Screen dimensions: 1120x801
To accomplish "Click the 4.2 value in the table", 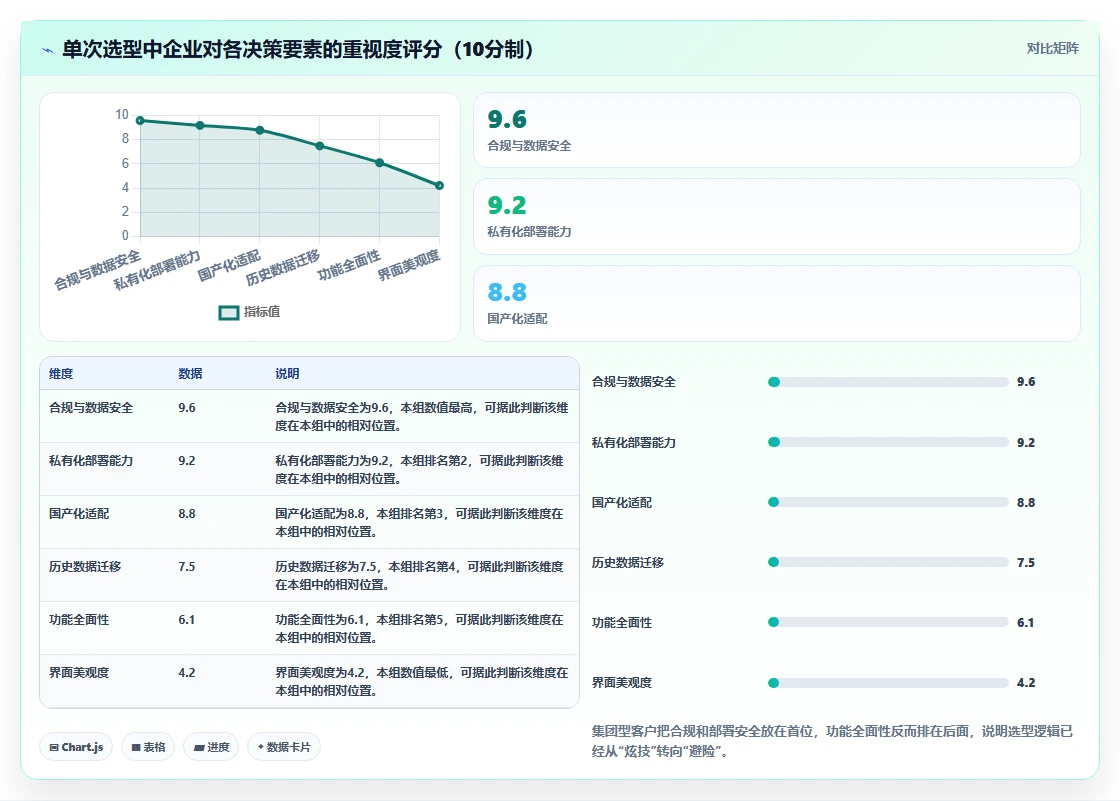I will click(186, 672).
